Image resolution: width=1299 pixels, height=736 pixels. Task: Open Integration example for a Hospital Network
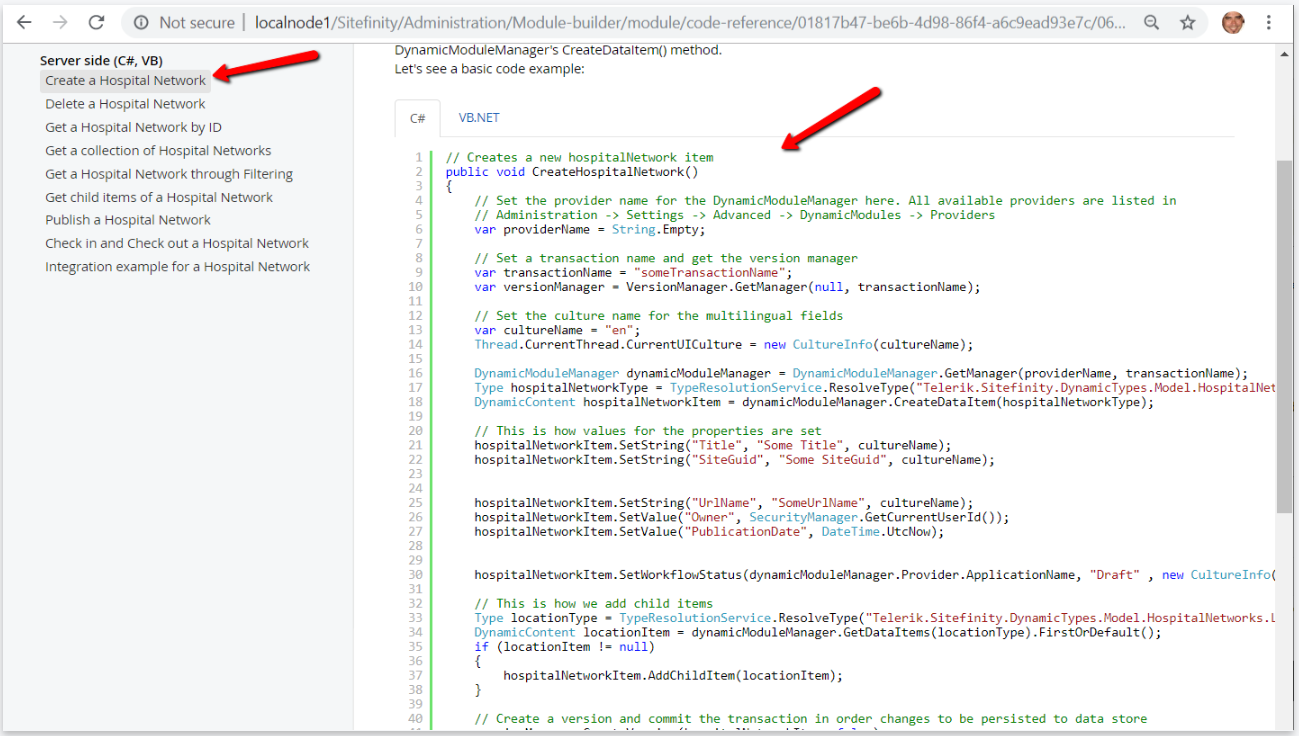(177, 267)
